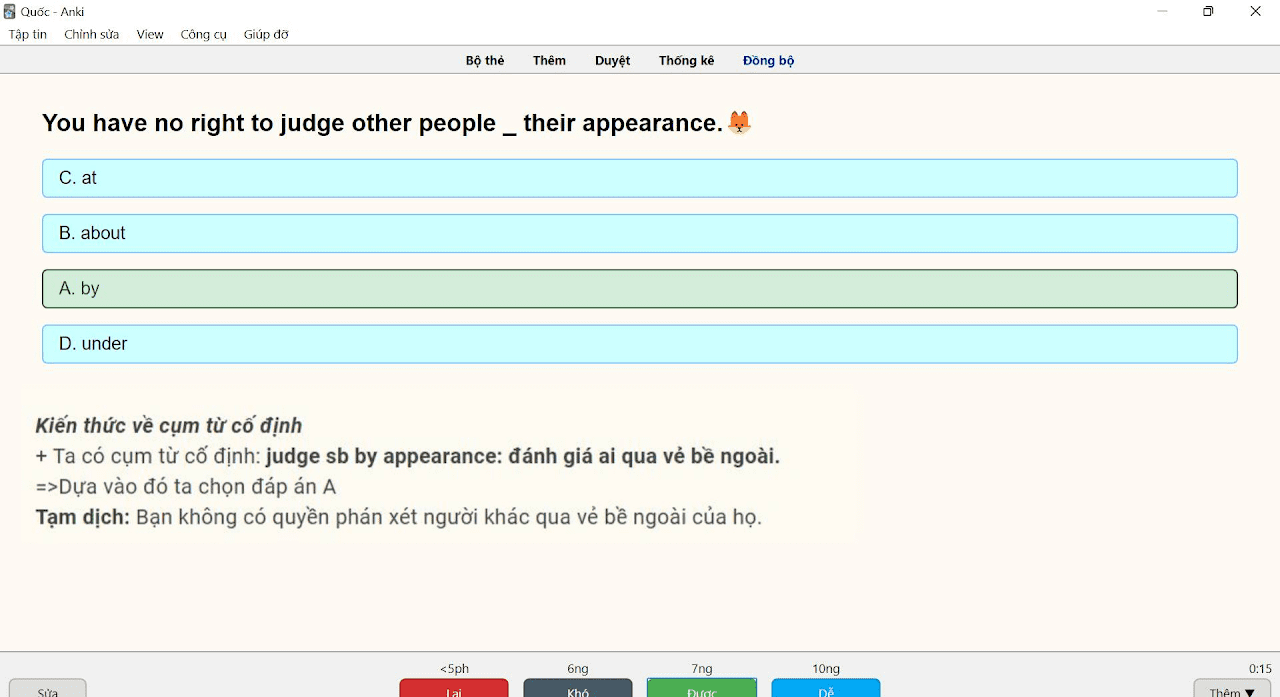This screenshot has height=697, width=1280.
Task: Click the Anki app icon in title bar
Action: [x=10, y=12]
